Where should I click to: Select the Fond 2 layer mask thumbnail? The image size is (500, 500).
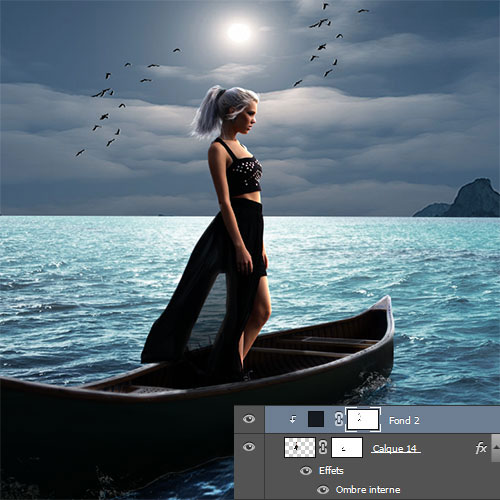coord(363,419)
